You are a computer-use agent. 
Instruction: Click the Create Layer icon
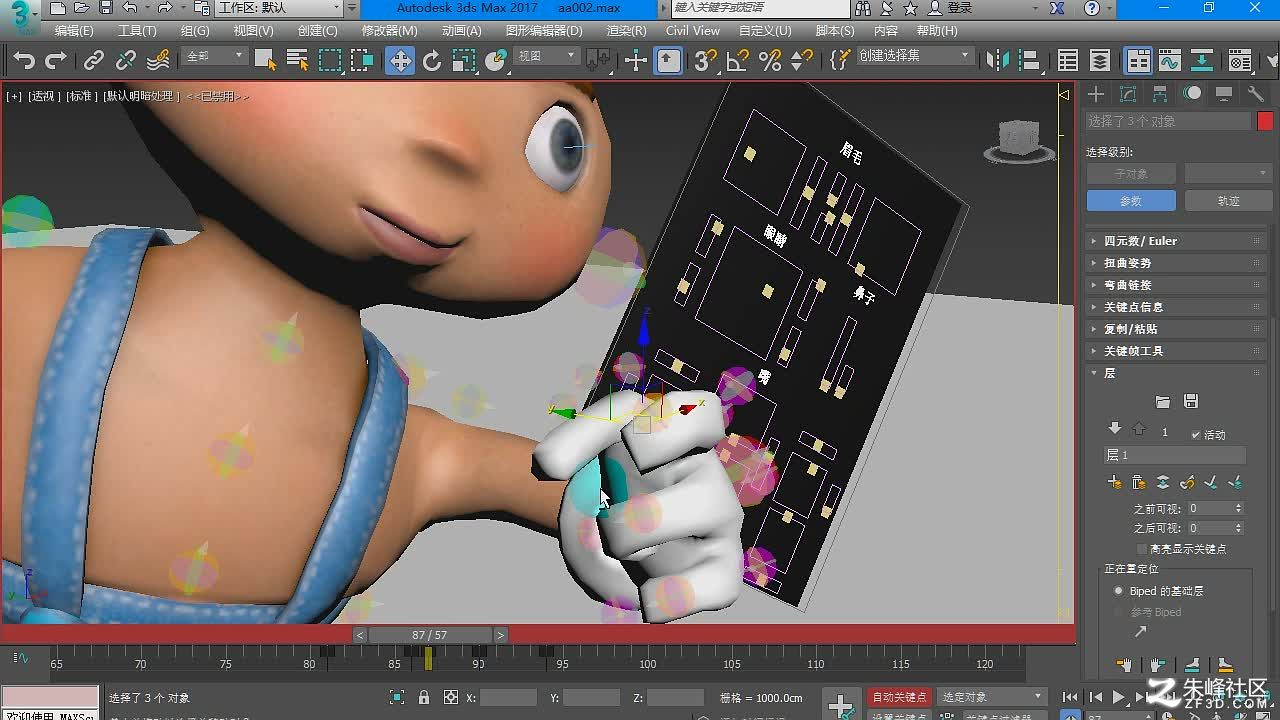click(x=1115, y=483)
